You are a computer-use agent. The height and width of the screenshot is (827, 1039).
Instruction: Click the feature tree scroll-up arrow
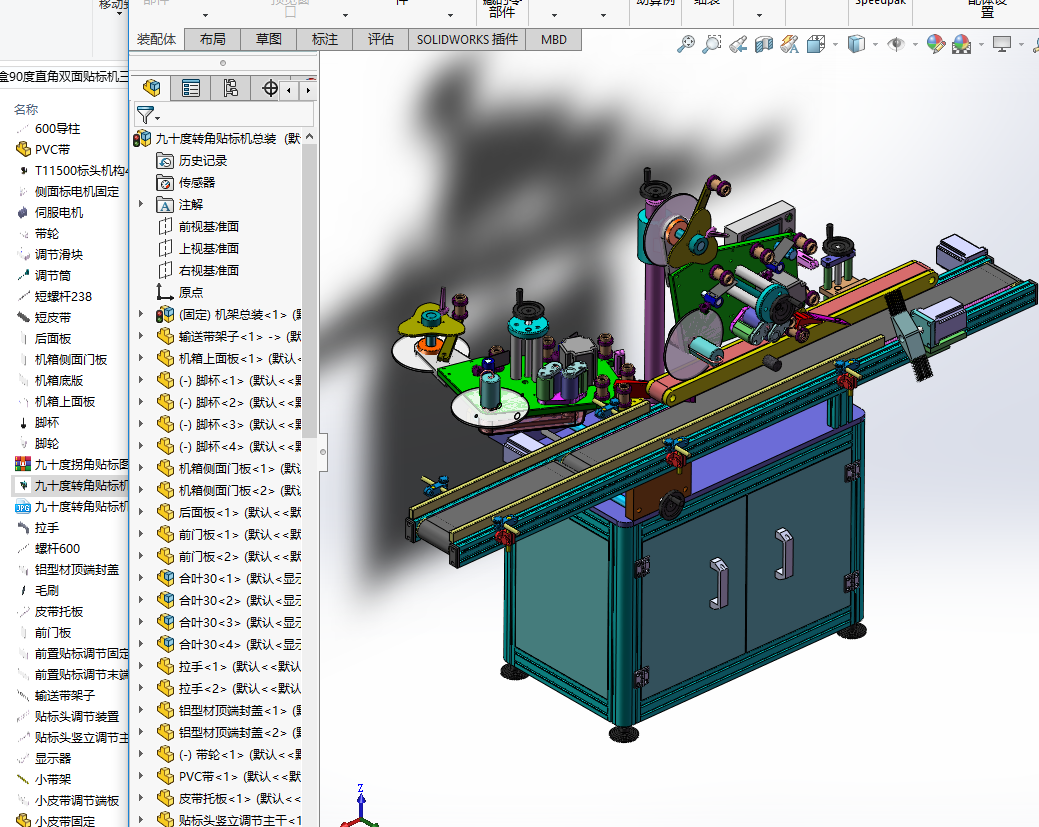(x=309, y=137)
